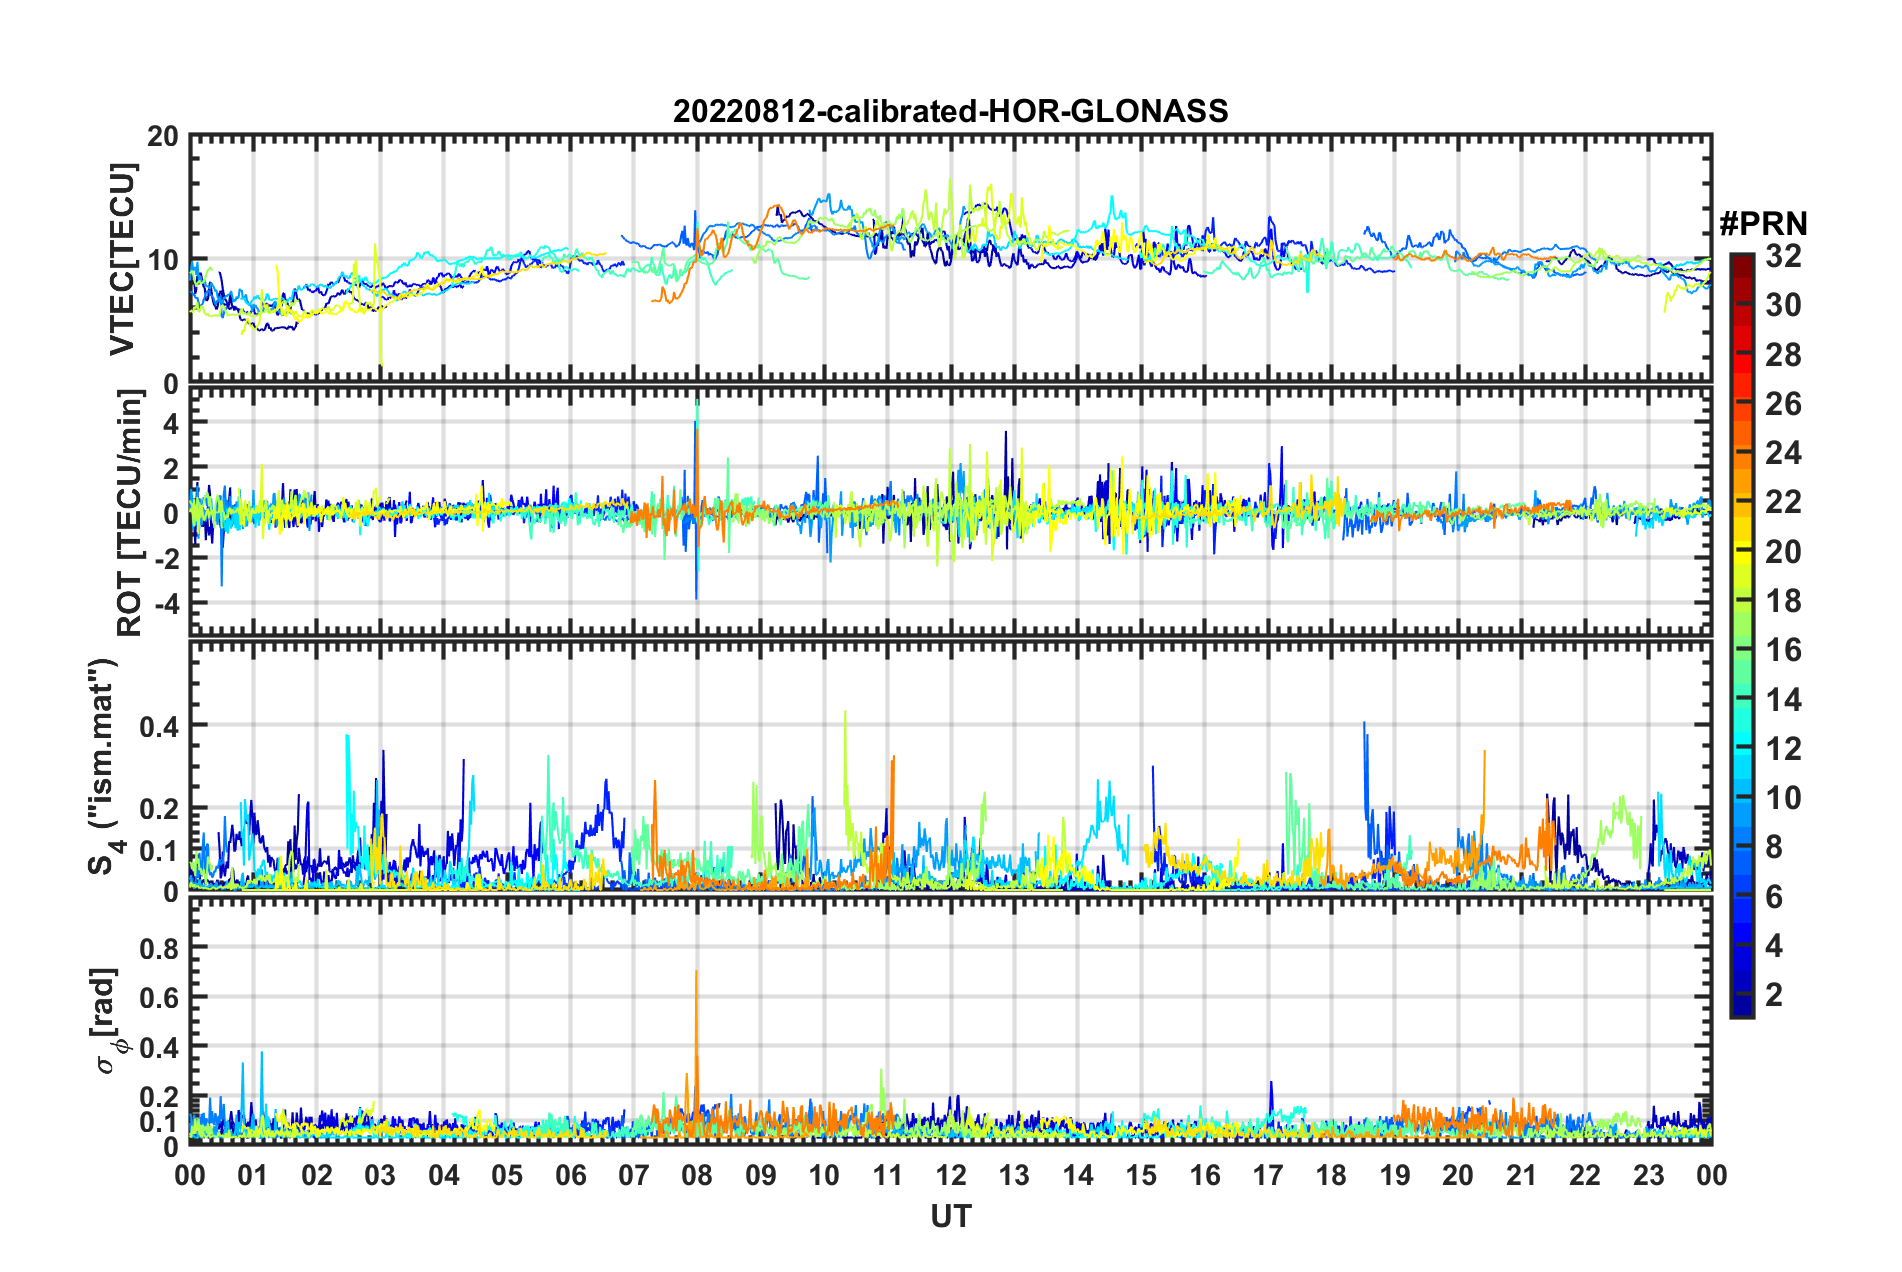
Task: Click the 03 hour tick on the UT axis
Action: click(x=380, y=1174)
